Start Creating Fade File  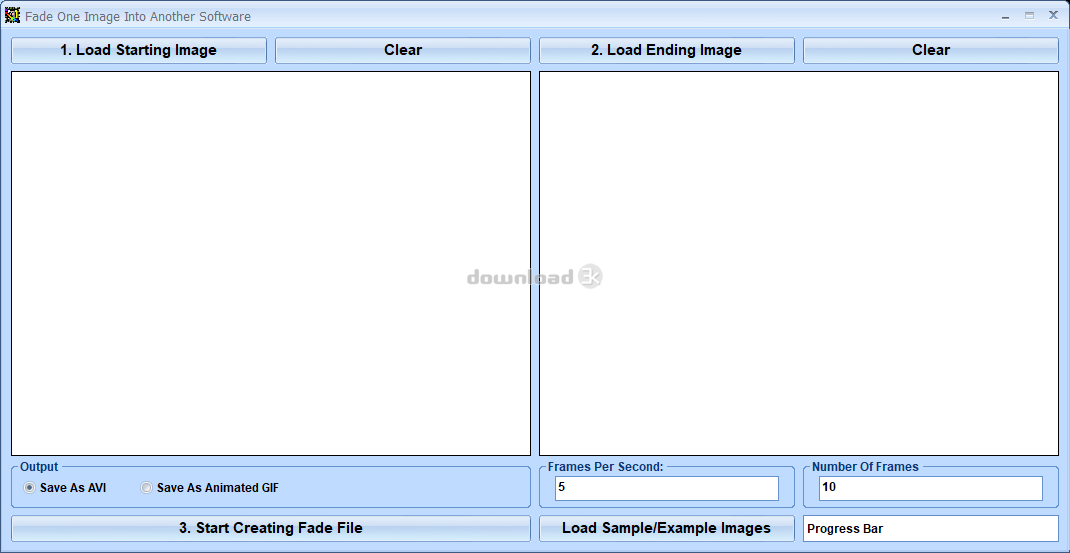coord(271,528)
